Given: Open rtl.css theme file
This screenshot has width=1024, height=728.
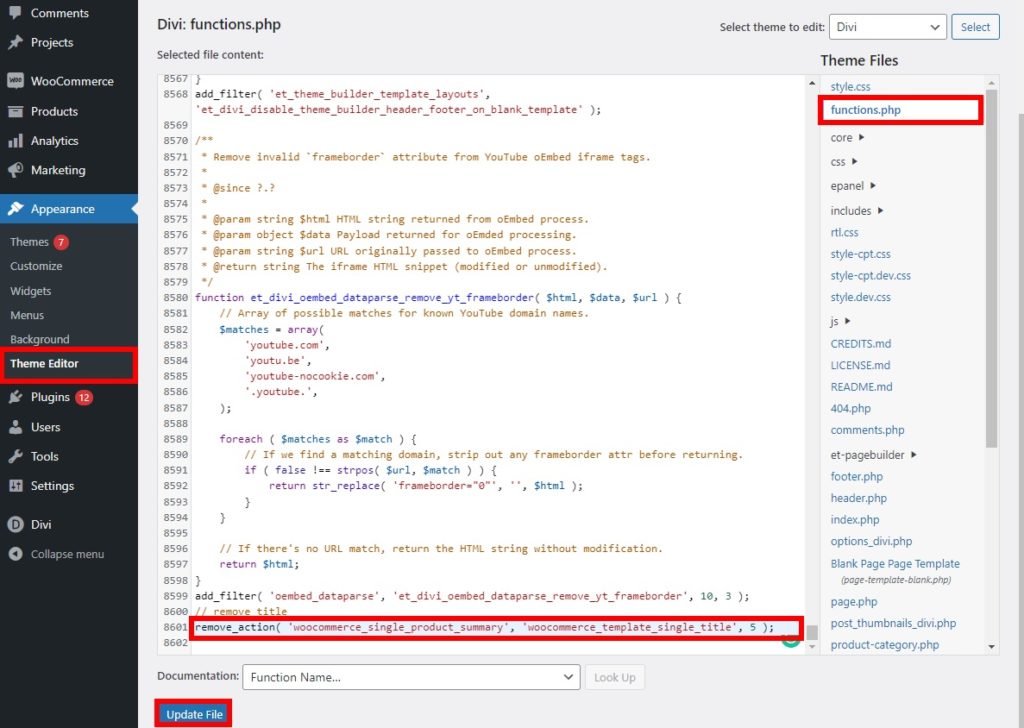Looking at the screenshot, I should click(844, 232).
